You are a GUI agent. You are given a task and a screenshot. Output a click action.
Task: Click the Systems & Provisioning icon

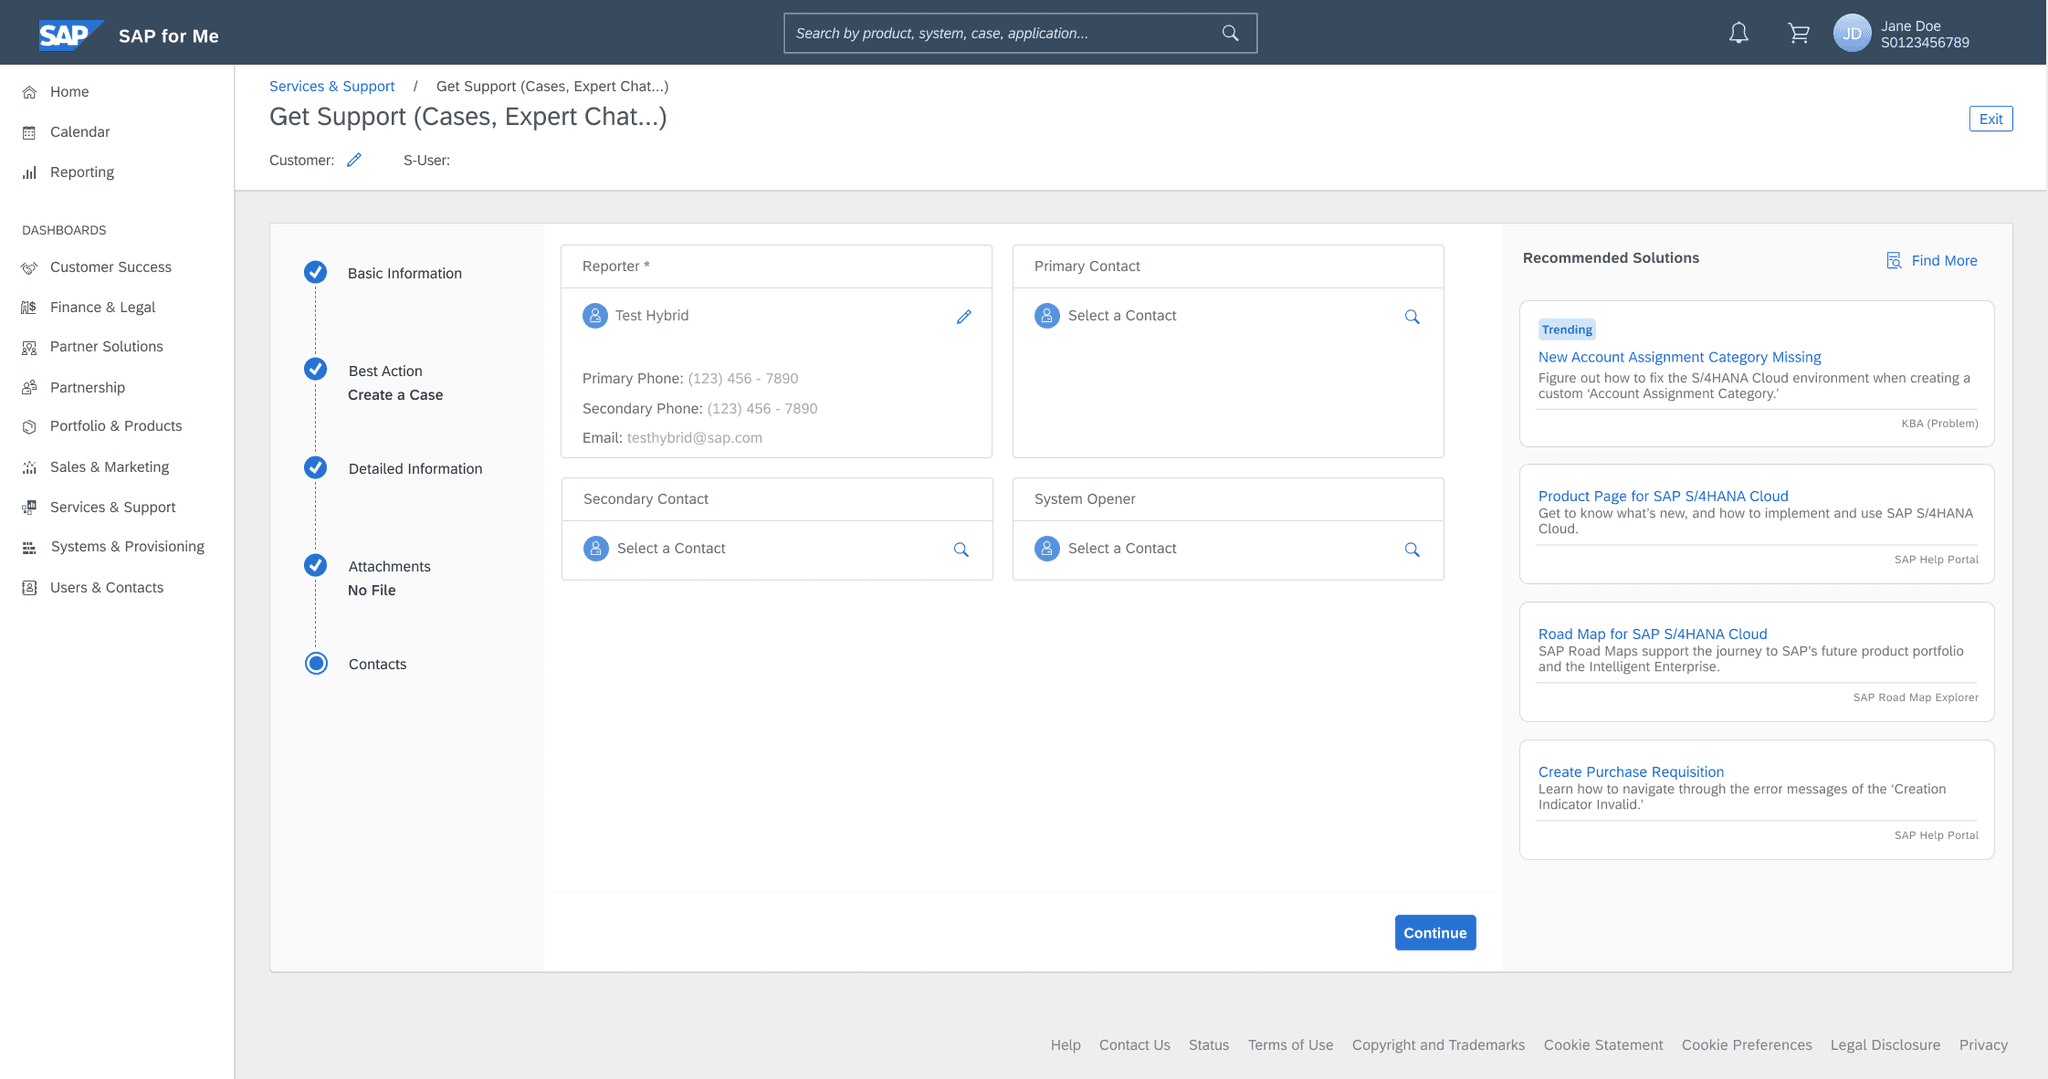coord(29,547)
